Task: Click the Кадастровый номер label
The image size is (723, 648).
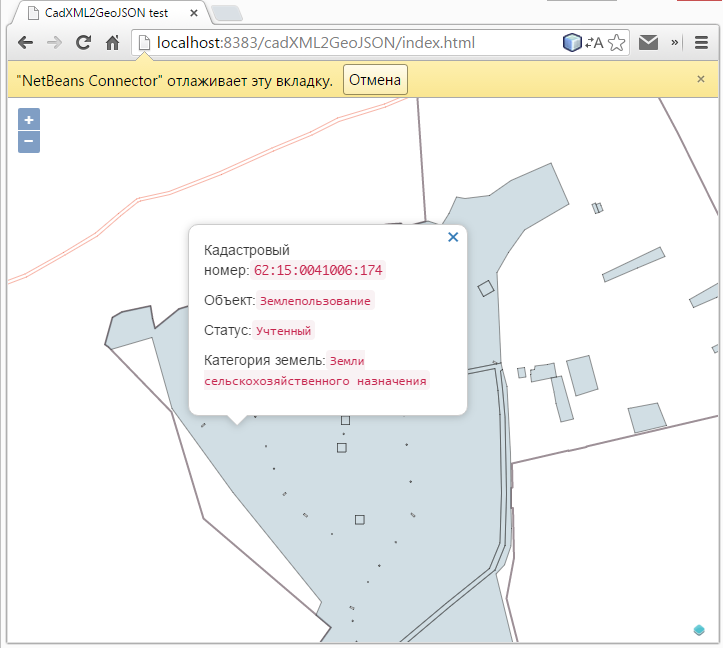Action: [x=247, y=260]
